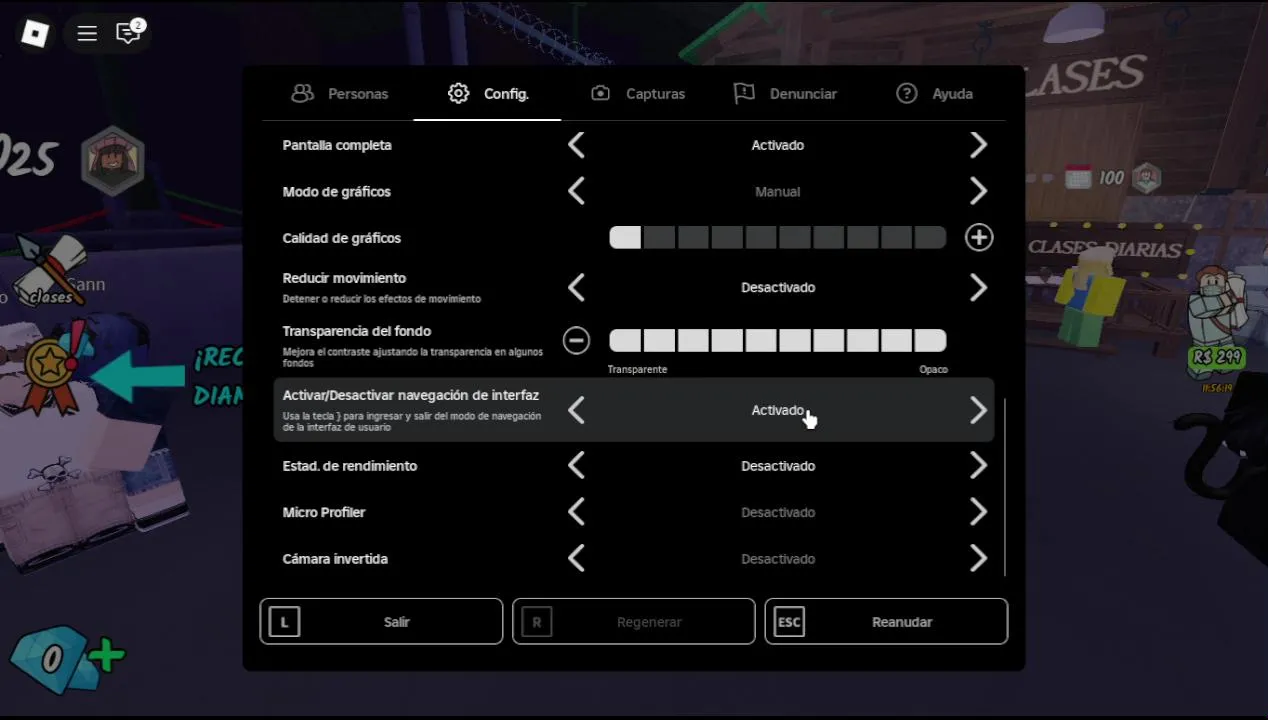Click Desactivado value of Estad. de rendimiento
1268x720 pixels.
pos(777,466)
